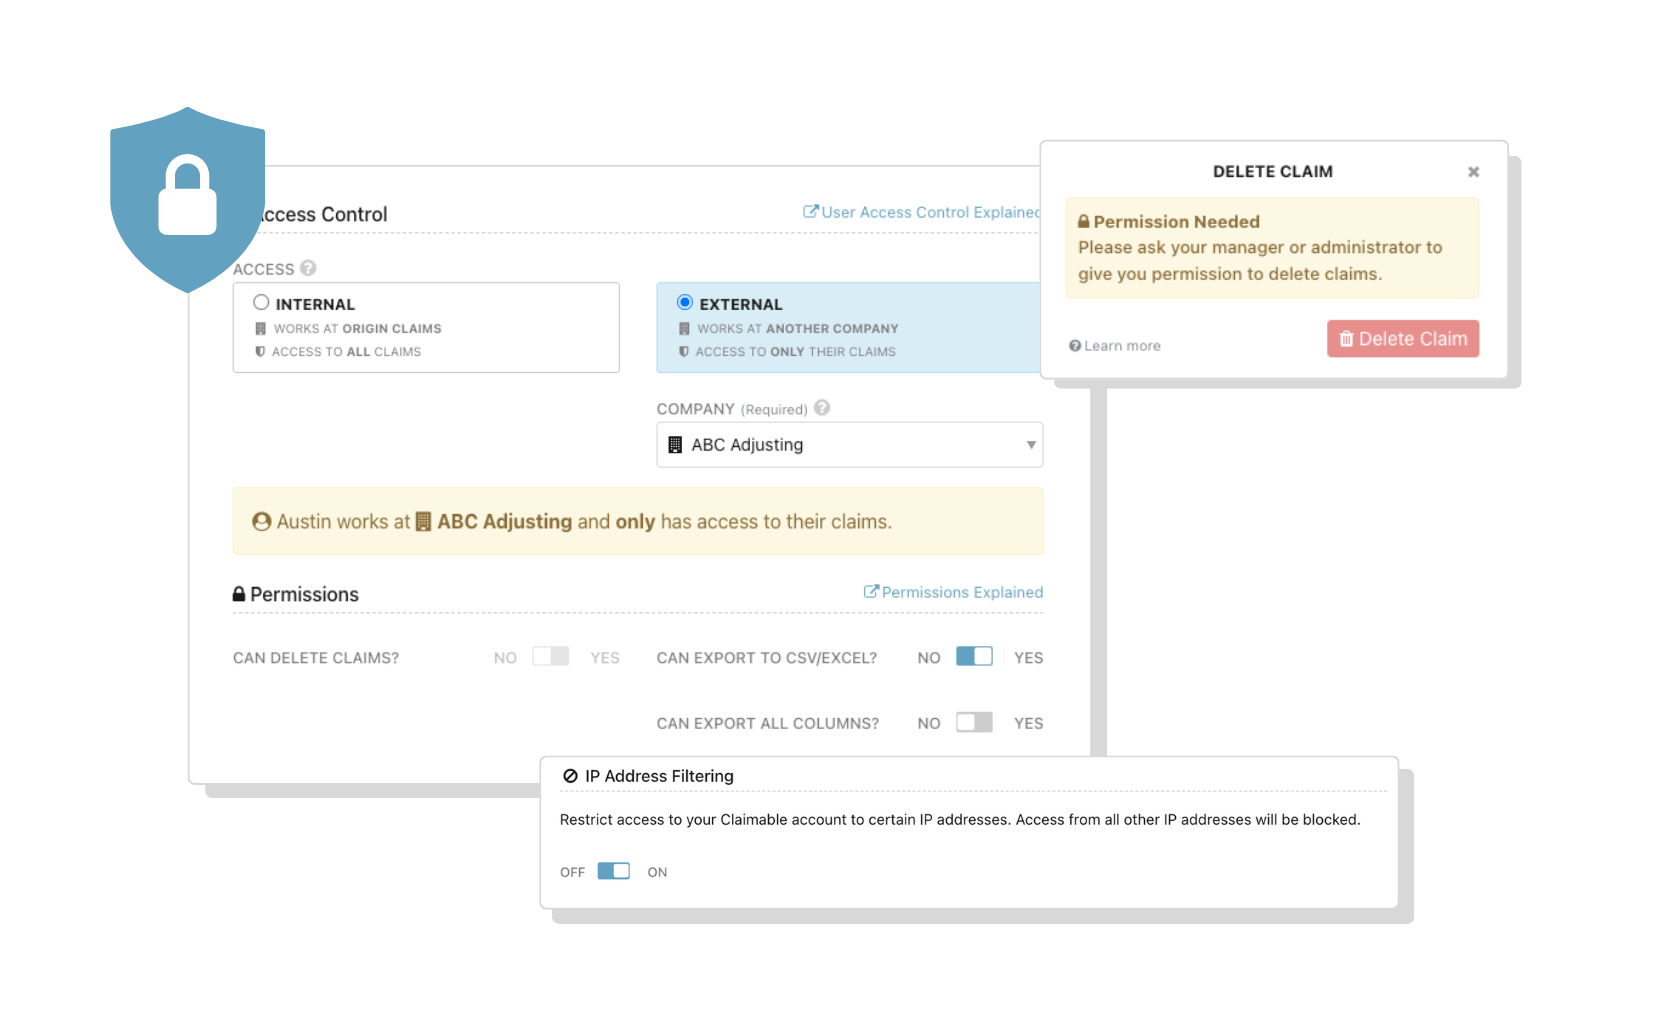The image size is (1669, 1031).
Task: Open the ABC Adjusting company dropdown
Action: pyautogui.click(x=850, y=445)
